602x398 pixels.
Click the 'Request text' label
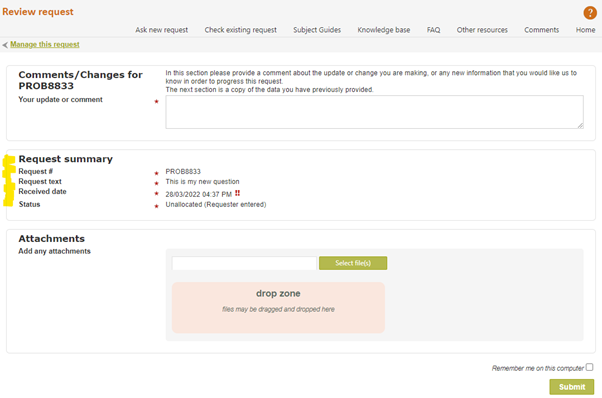point(40,182)
